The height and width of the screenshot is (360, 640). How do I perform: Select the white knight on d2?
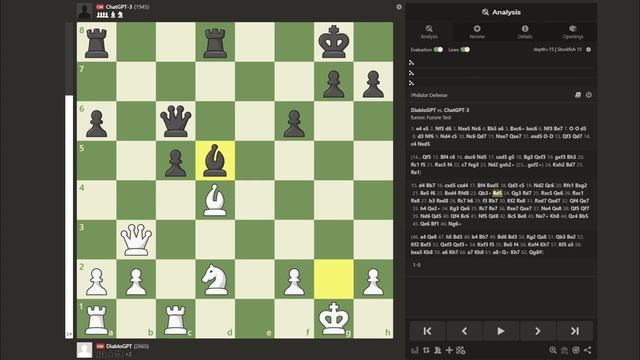point(215,279)
